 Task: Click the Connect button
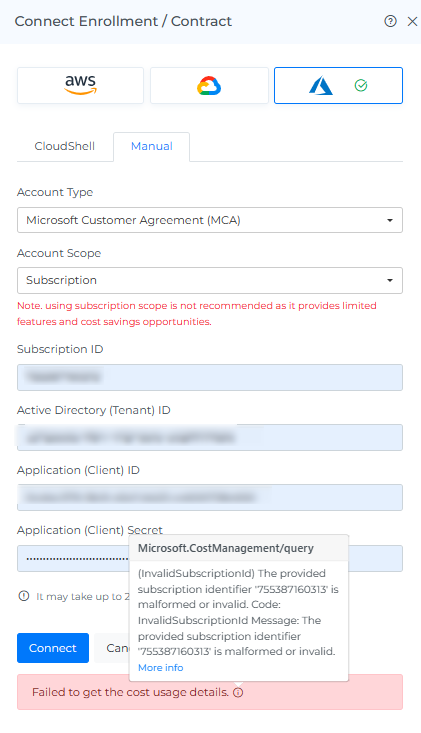tap(53, 648)
